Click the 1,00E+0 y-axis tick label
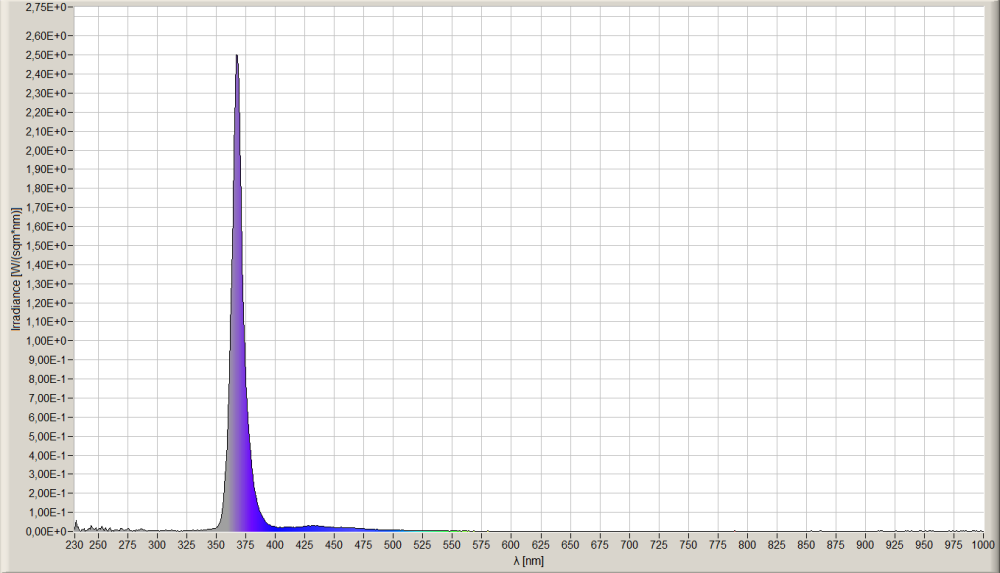 (x=46, y=341)
